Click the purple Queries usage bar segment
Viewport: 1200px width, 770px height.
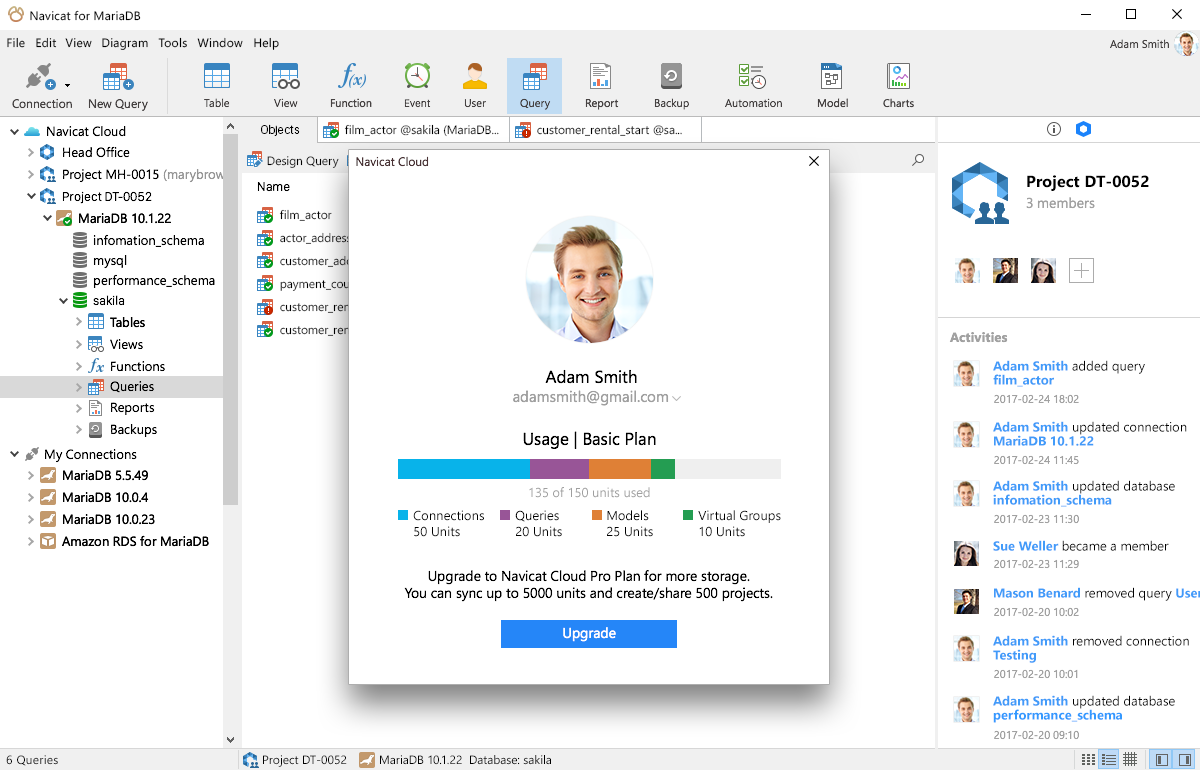tap(559, 469)
